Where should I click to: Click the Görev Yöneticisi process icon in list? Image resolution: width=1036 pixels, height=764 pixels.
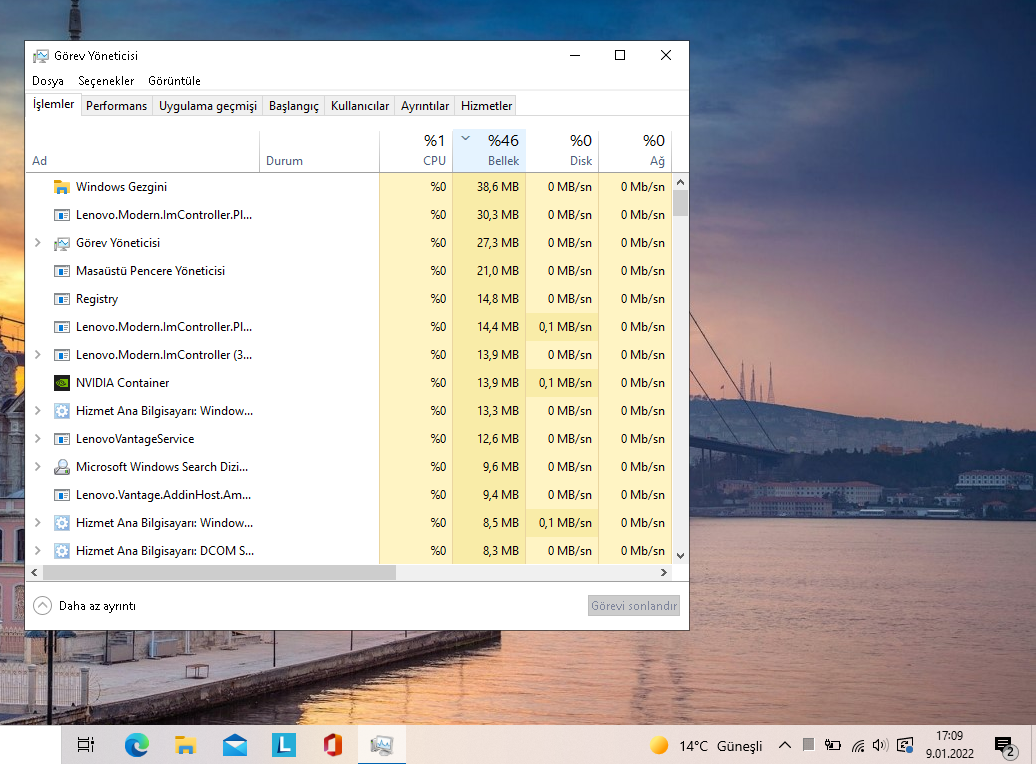coord(61,243)
